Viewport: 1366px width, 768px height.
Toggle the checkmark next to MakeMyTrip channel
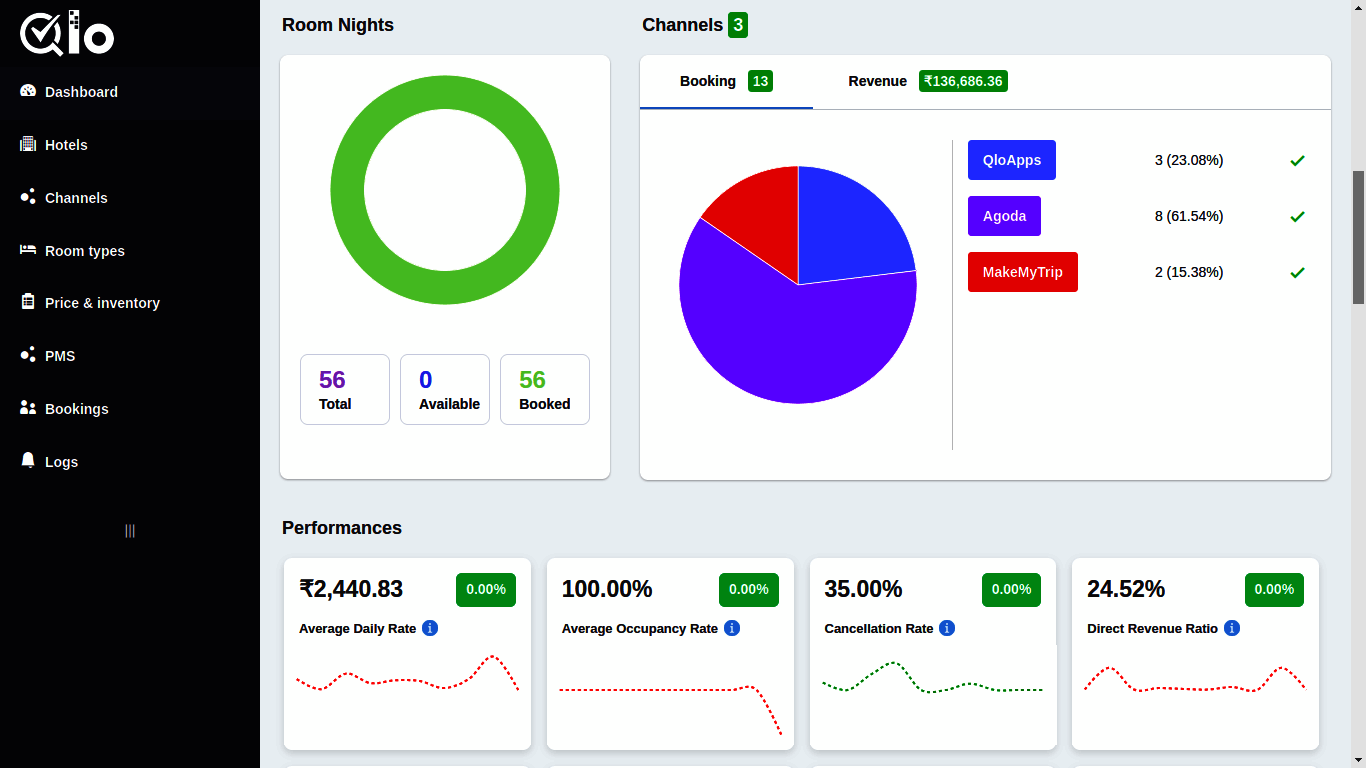[x=1297, y=272]
